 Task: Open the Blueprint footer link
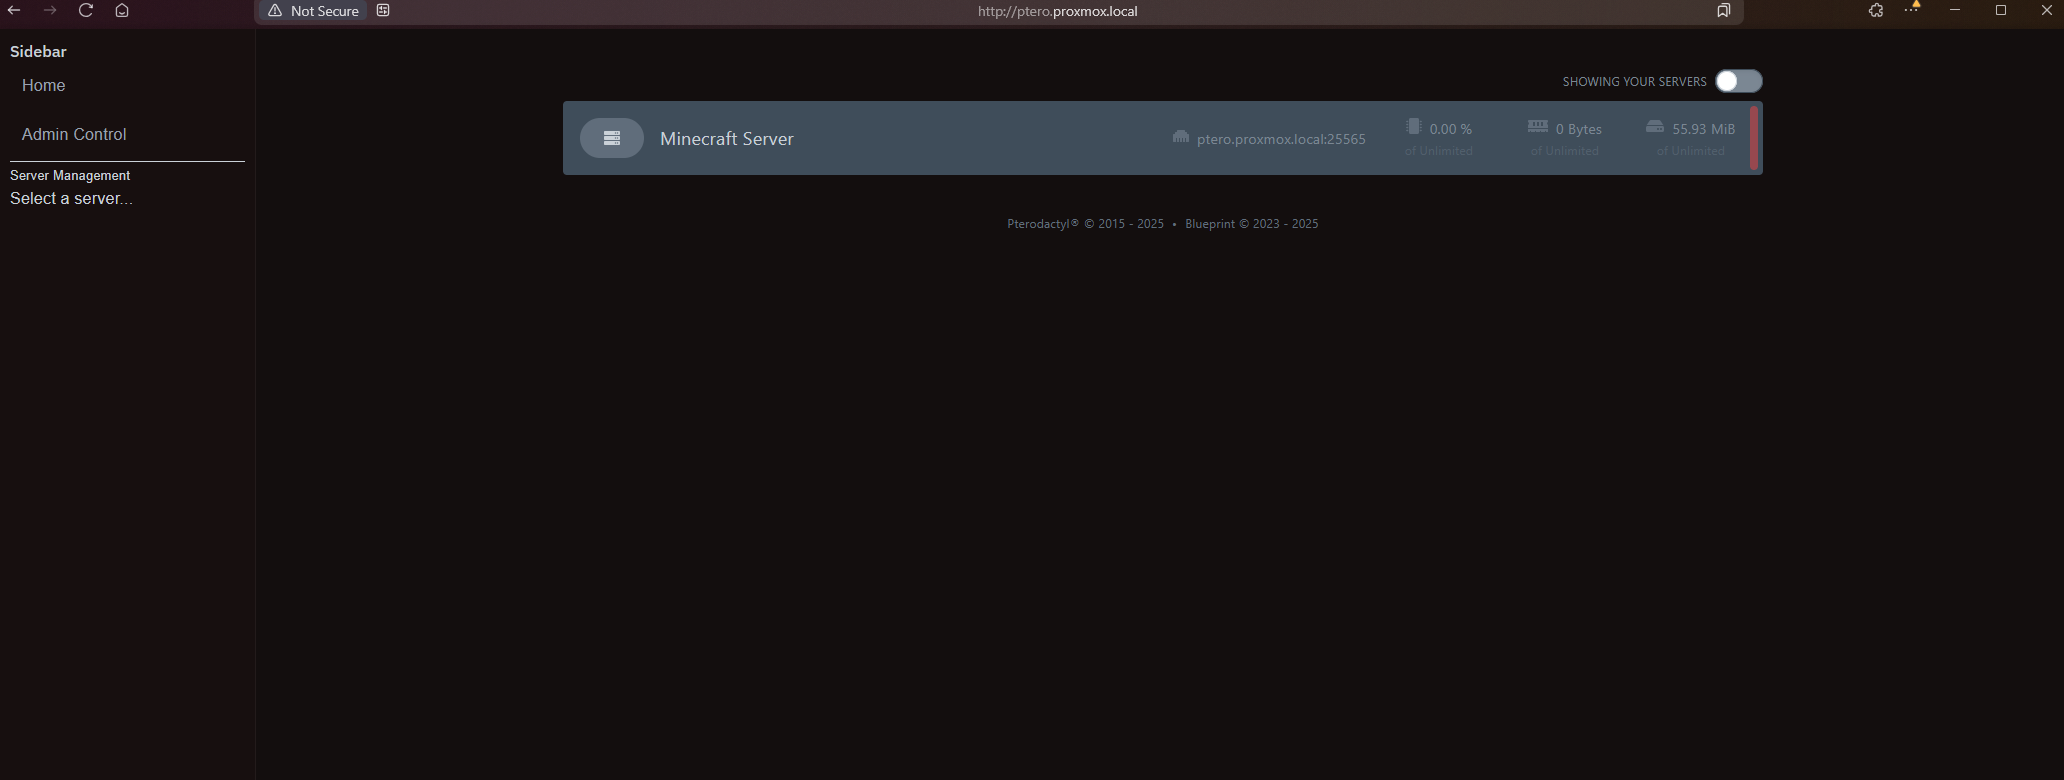click(1251, 224)
